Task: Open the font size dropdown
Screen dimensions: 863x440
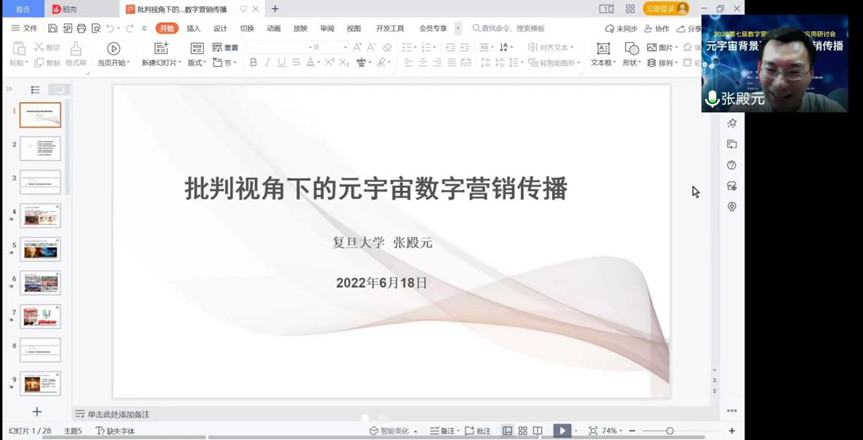Action: point(344,47)
